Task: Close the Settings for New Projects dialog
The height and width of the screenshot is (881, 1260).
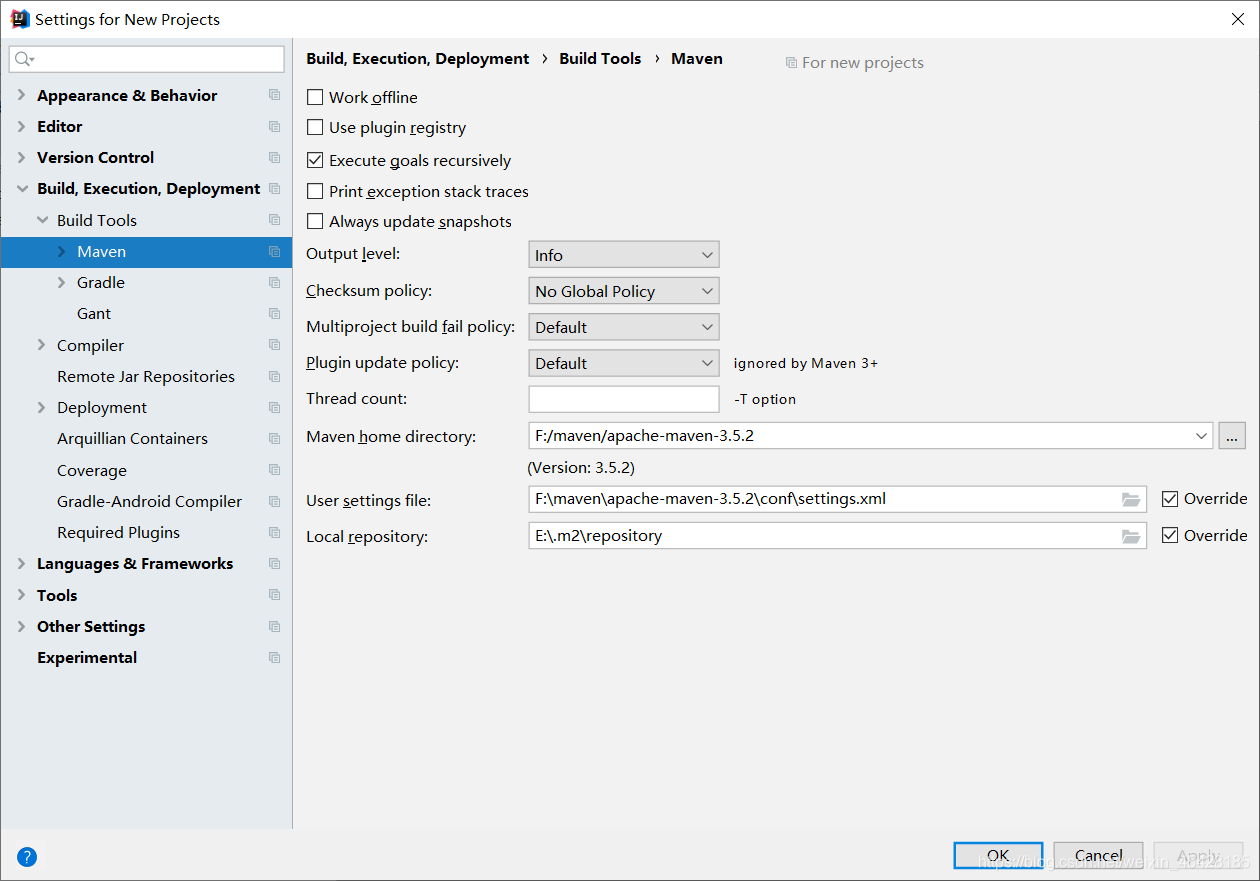Action: point(1237,19)
